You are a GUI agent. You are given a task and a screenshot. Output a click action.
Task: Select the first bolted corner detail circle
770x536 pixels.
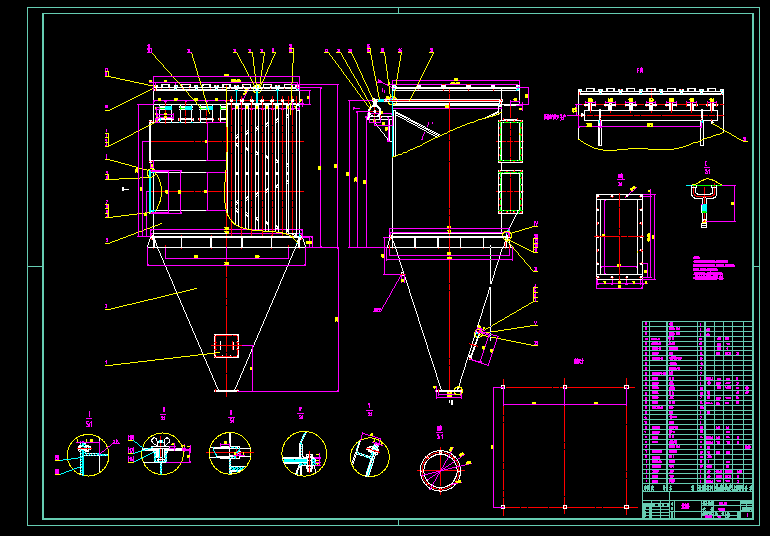pyautogui.click(x=88, y=455)
